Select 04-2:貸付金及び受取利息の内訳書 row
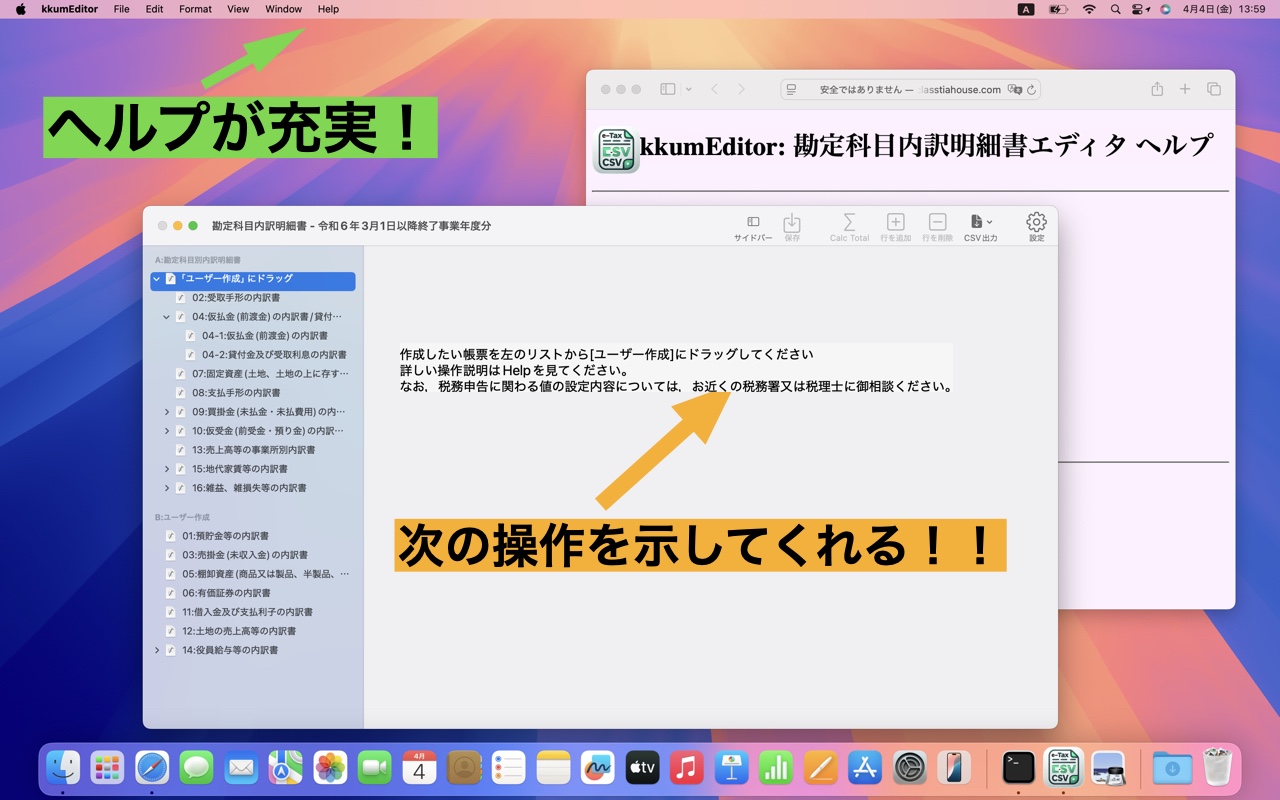 [253, 355]
